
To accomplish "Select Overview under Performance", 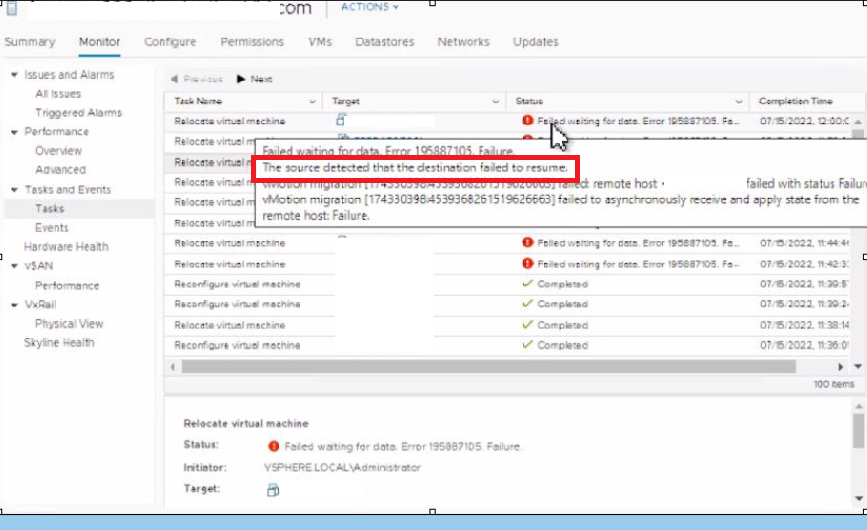I will [x=59, y=151].
